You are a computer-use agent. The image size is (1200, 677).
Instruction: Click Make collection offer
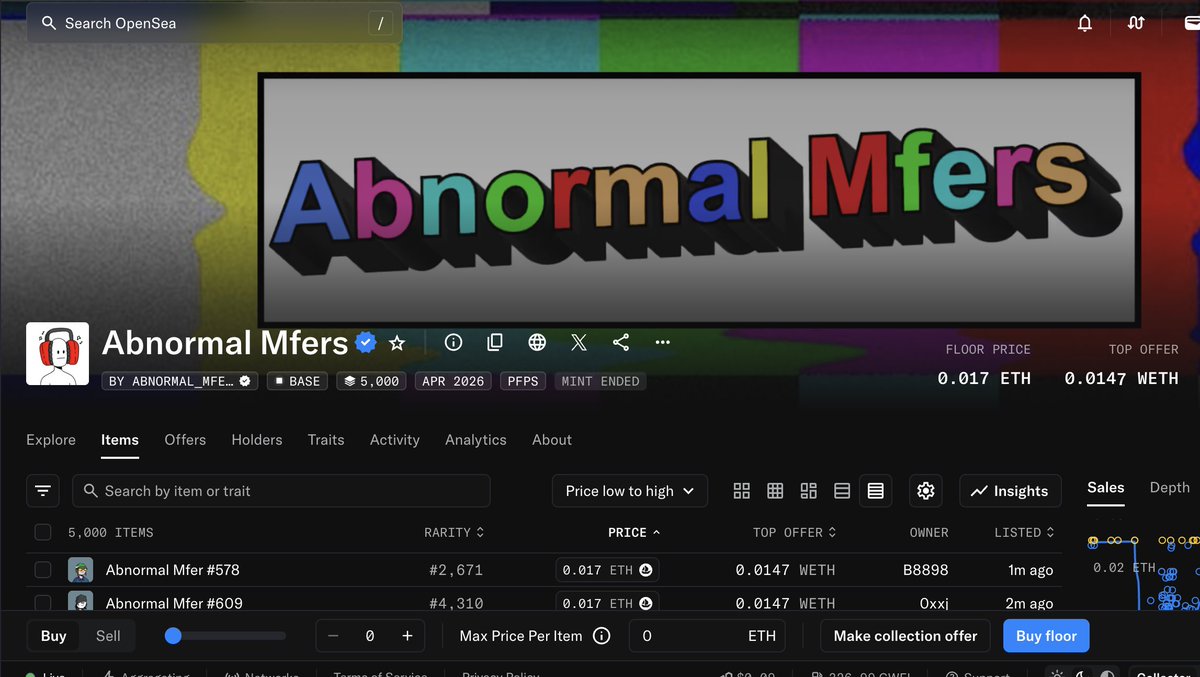(x=906, y=636)
